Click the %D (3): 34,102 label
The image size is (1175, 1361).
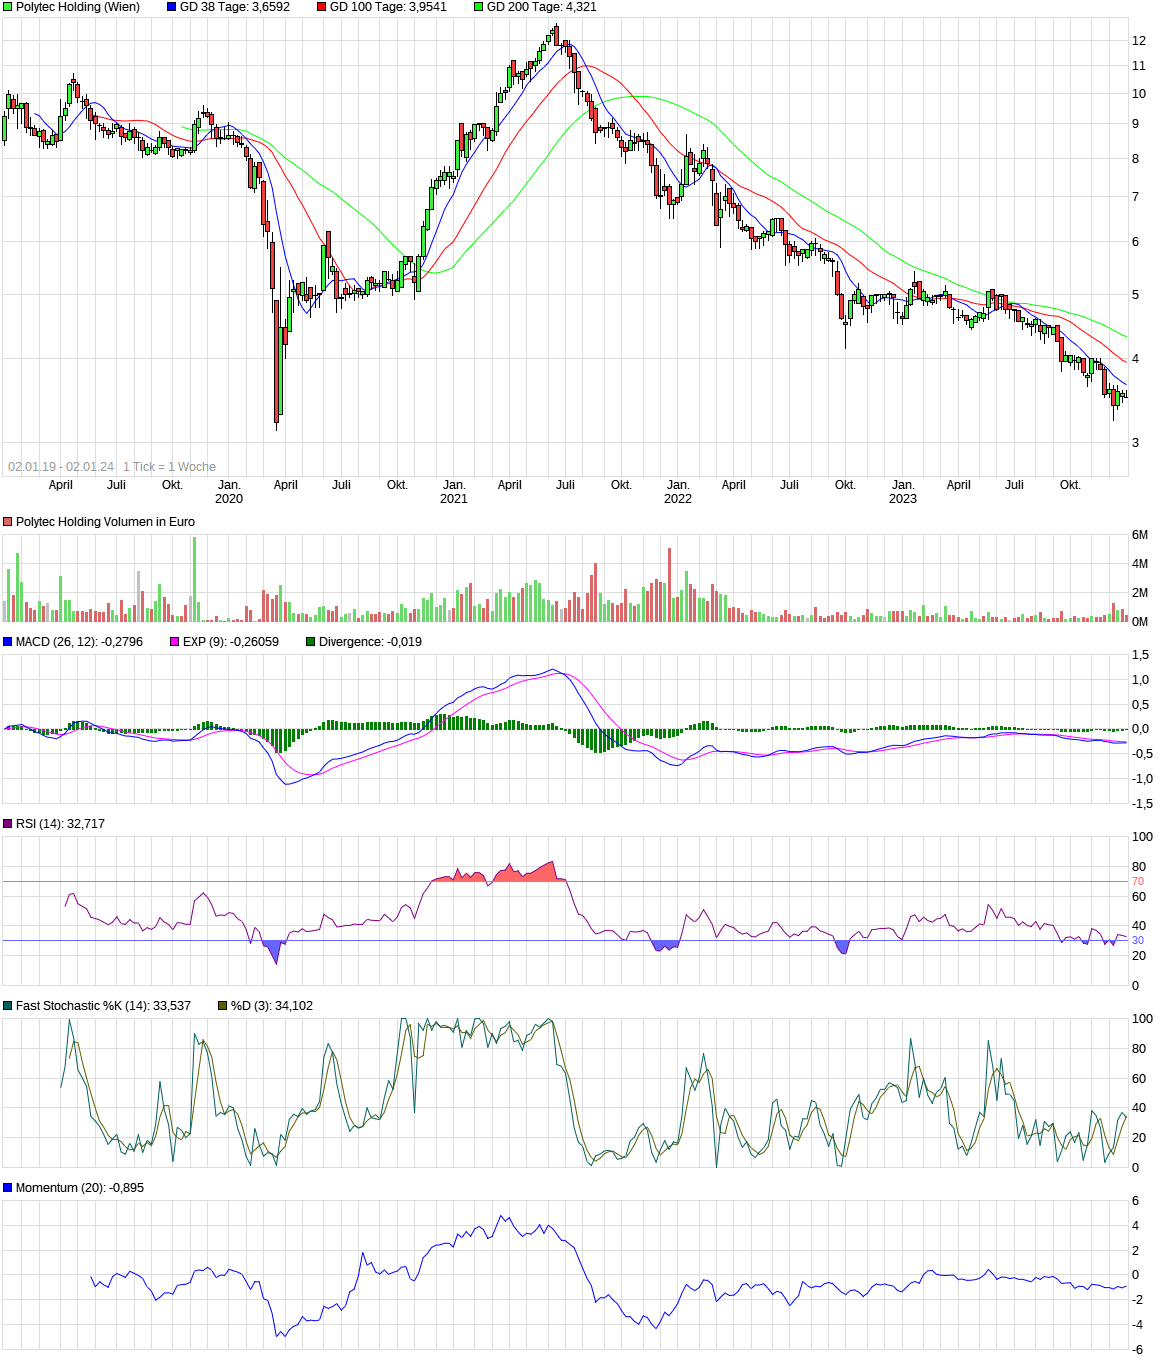coord(272,1006)
